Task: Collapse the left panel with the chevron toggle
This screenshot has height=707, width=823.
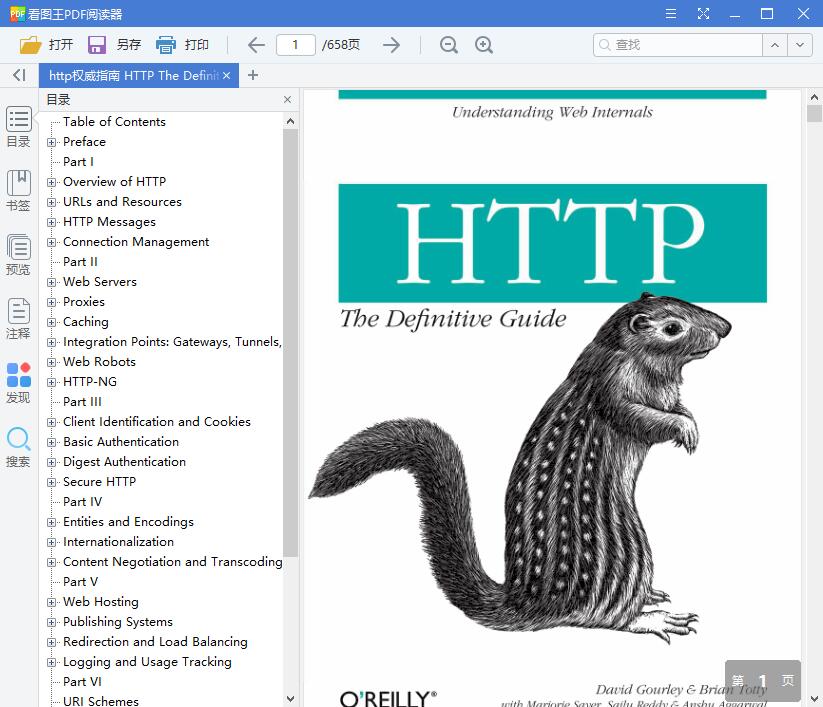Action: 18,75
